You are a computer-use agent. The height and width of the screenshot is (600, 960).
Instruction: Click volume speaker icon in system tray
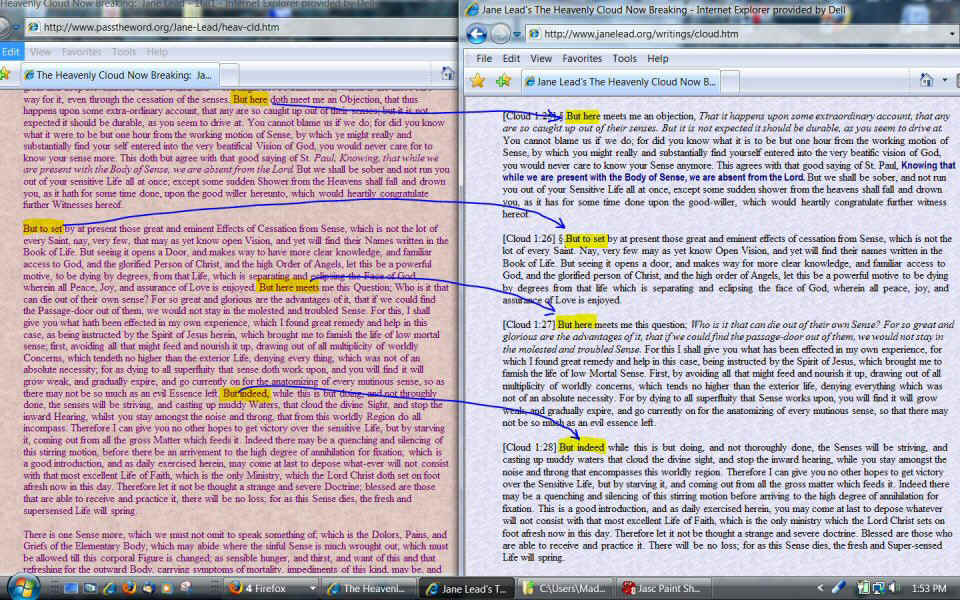point(894,588)
